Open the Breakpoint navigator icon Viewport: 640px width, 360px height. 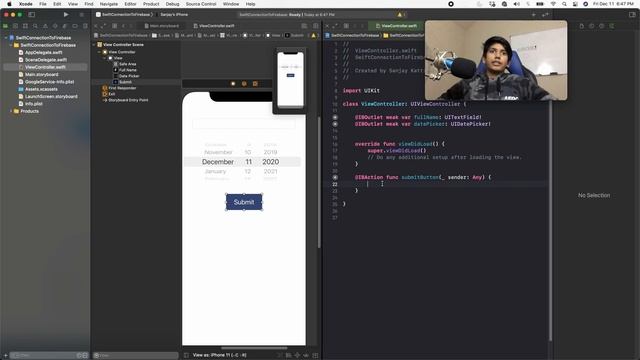75,26
